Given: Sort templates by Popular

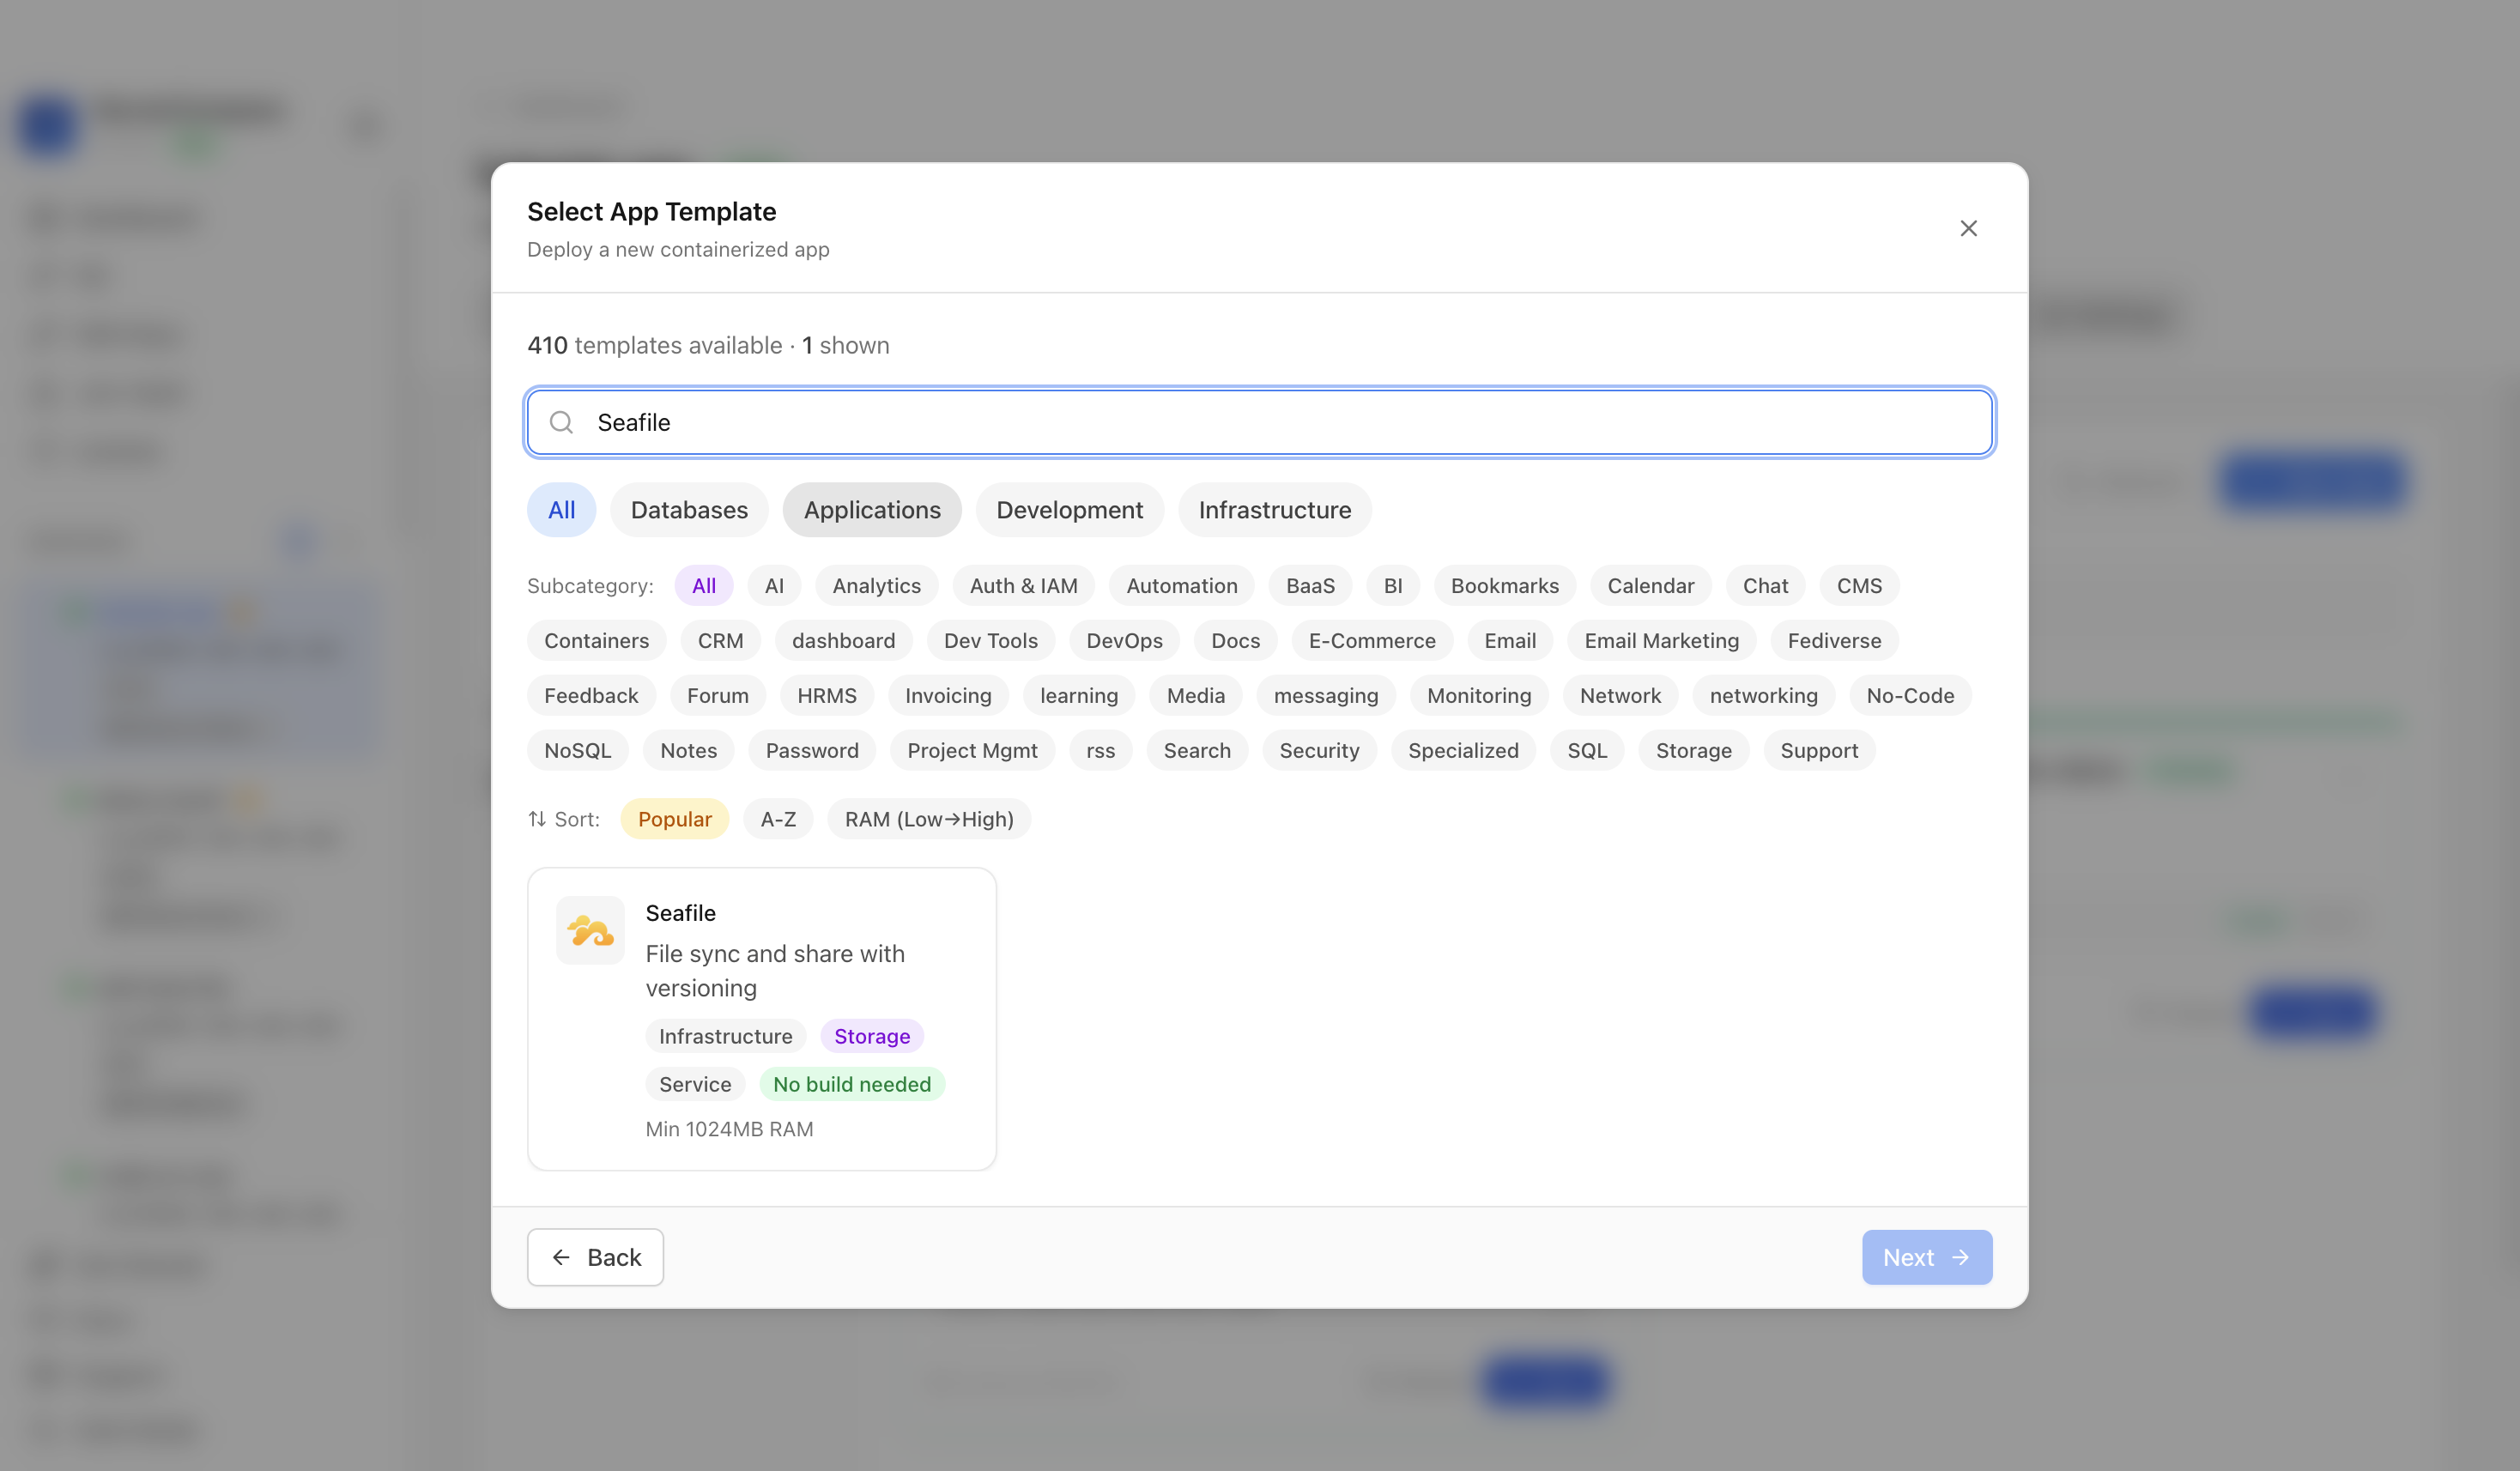Looking at the screenshot, I should 675,819.
